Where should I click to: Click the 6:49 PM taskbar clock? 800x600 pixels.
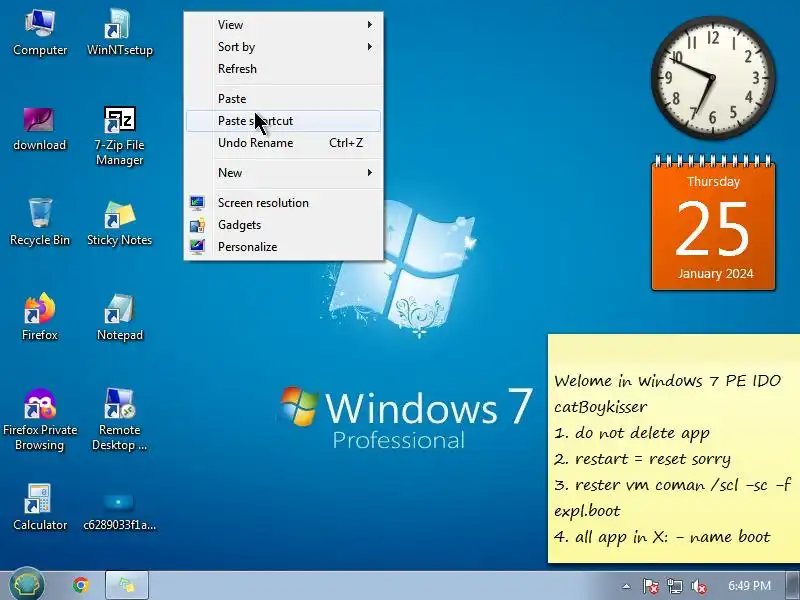749,585
